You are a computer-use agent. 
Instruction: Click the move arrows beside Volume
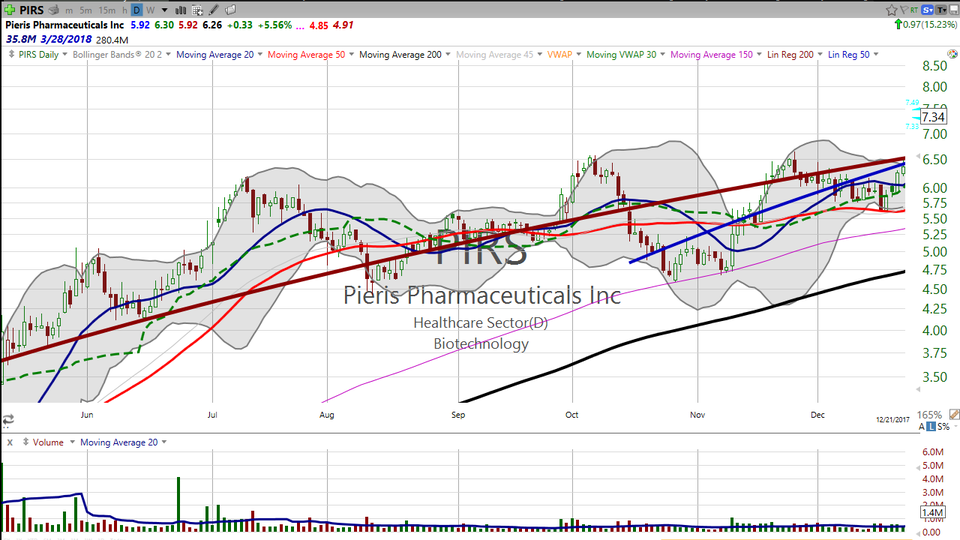26,441
